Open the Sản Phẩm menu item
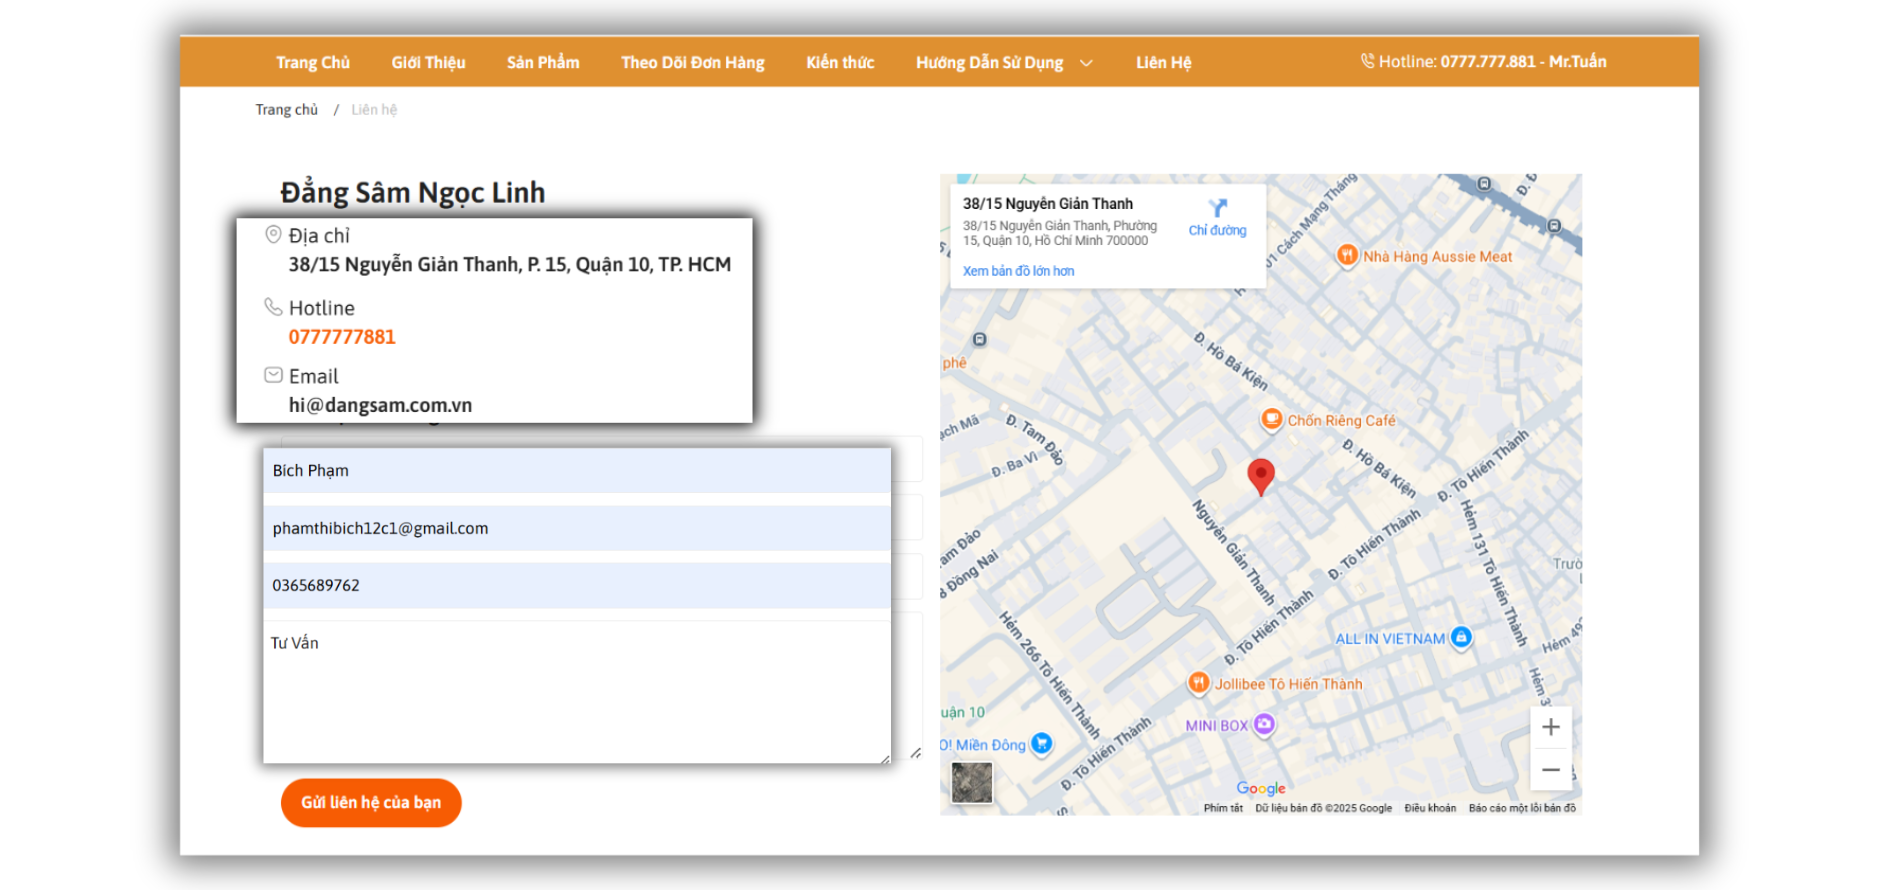The height and width of the screenshot is (890, 1879). 543,62
